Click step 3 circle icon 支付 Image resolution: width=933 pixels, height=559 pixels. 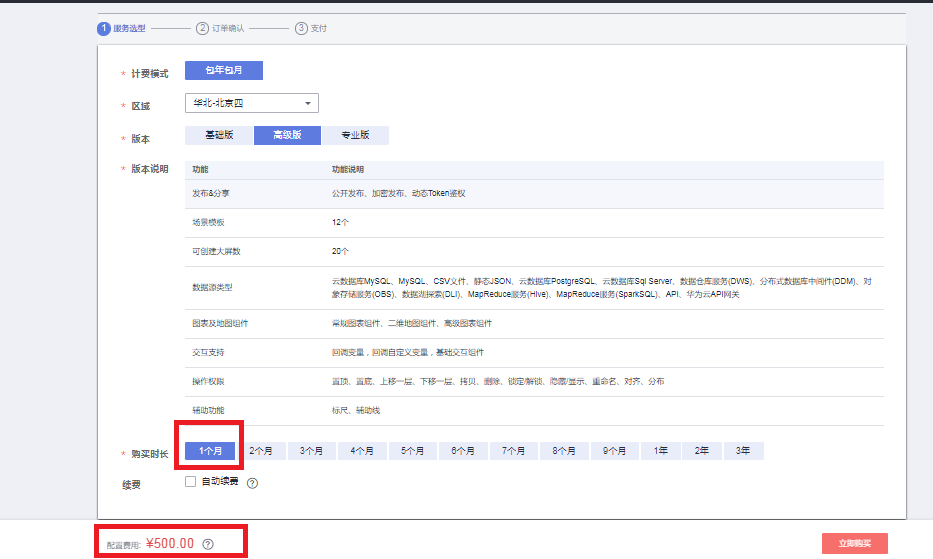pos(301,28)
